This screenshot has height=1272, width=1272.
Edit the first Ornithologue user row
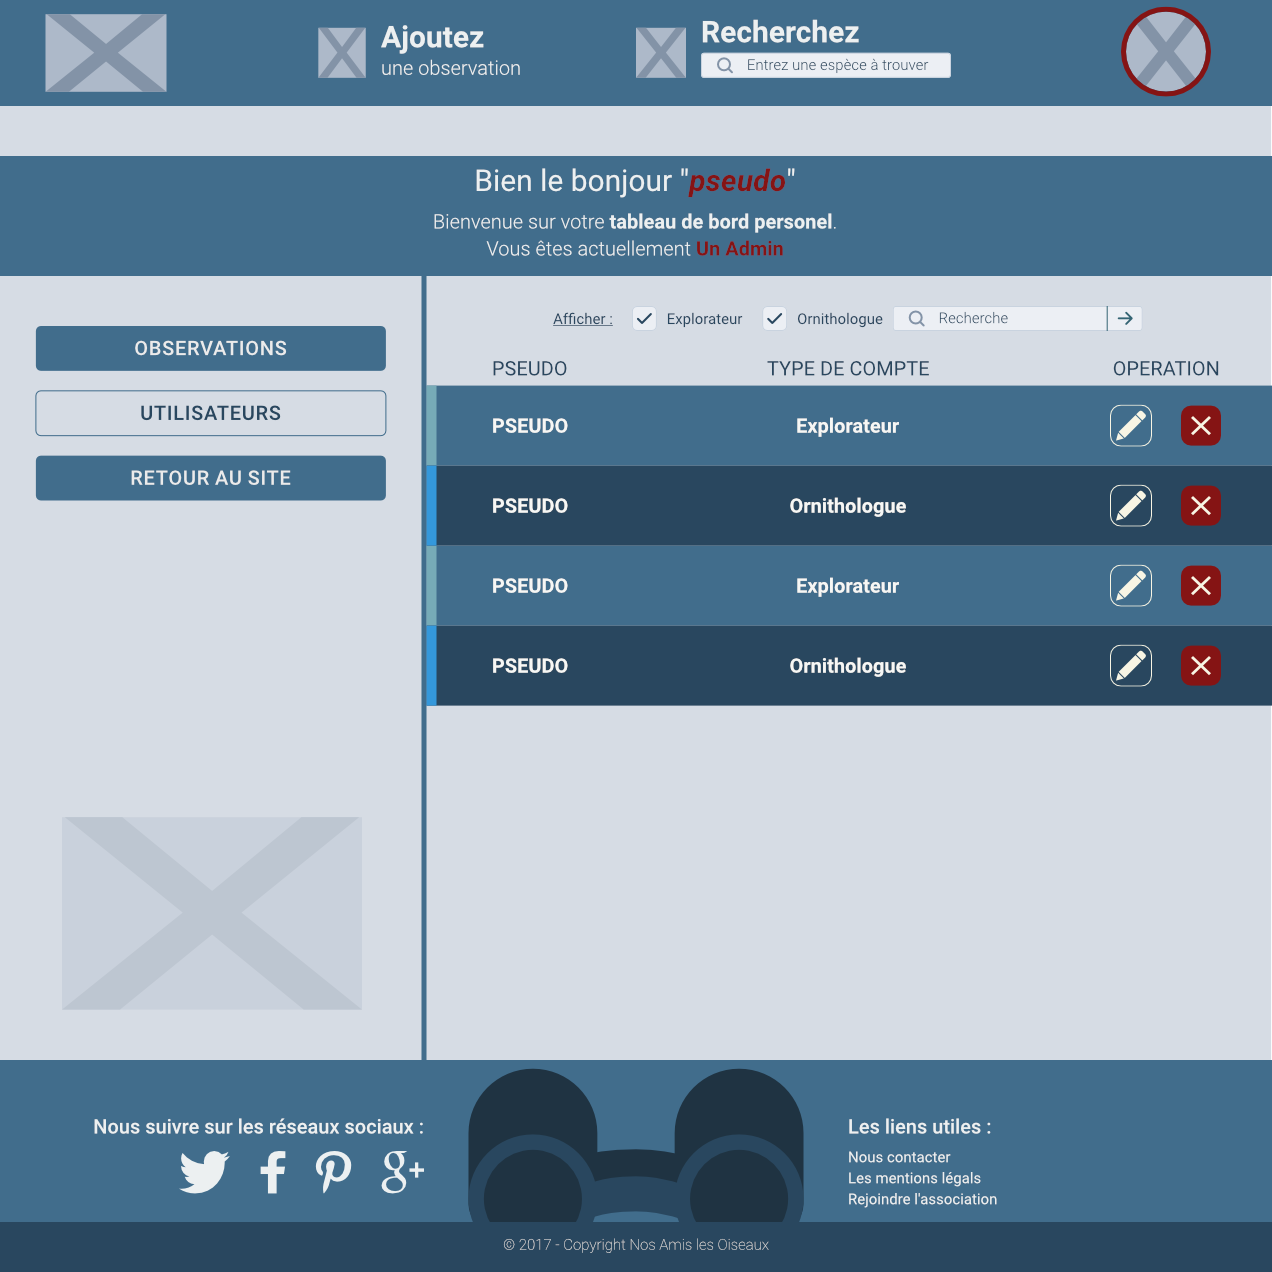pyautogui.click(x=1131, y=506)
